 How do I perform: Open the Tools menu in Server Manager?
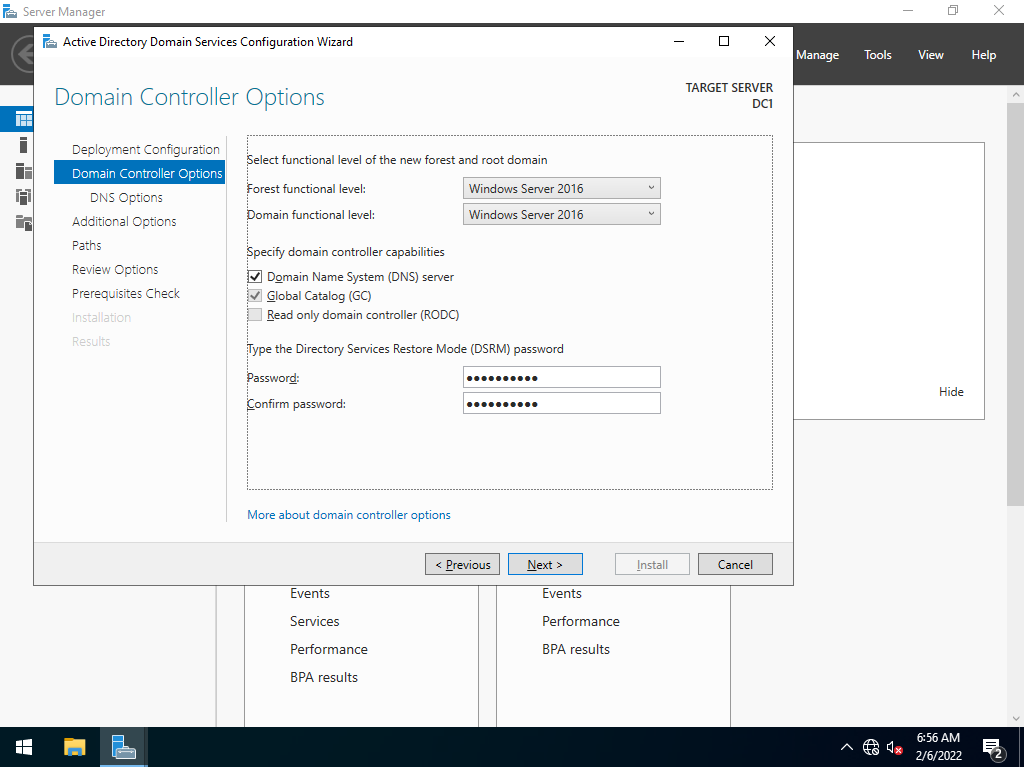(x=878, y=55)
